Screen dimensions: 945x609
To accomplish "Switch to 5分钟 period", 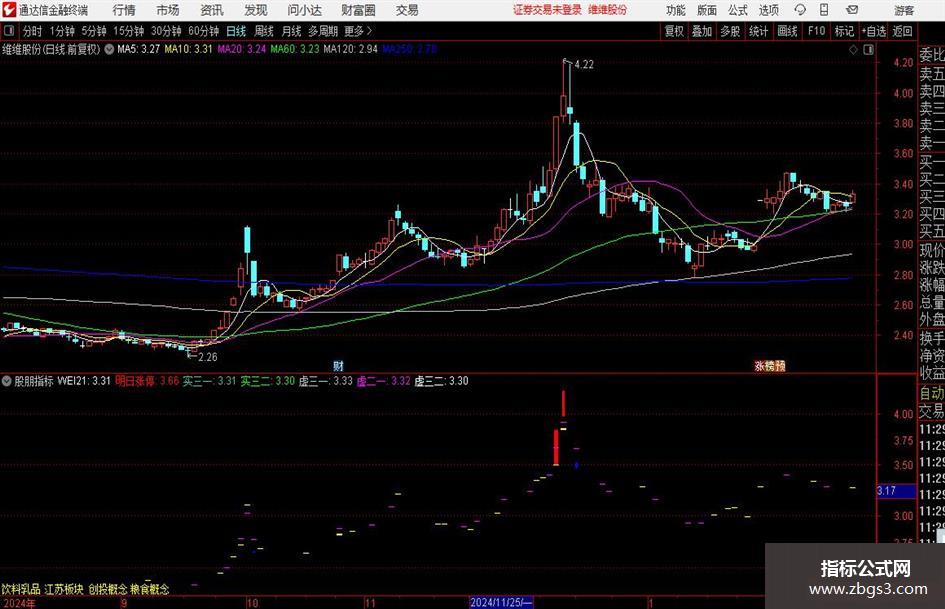I will 93,31.
